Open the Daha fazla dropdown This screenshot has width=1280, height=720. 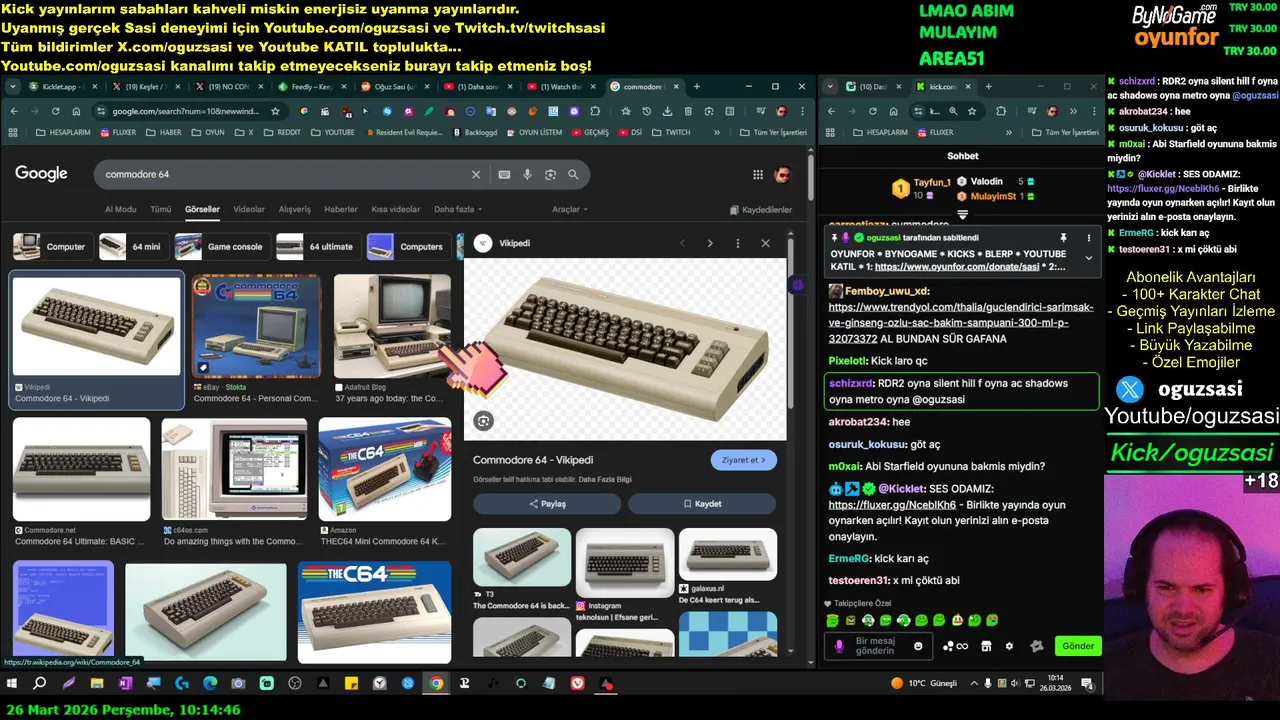pyautogui.click(x=458, y=209)
